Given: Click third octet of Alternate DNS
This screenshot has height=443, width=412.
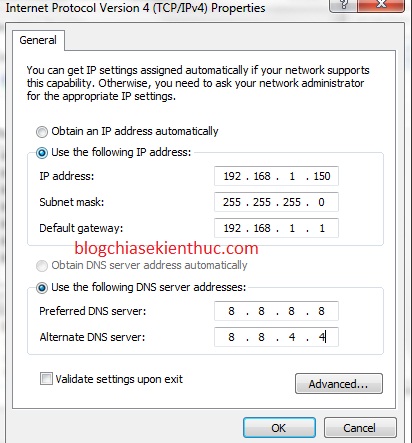Looking at the screenshot, I should pyautogui.click(x=292, y=337).
